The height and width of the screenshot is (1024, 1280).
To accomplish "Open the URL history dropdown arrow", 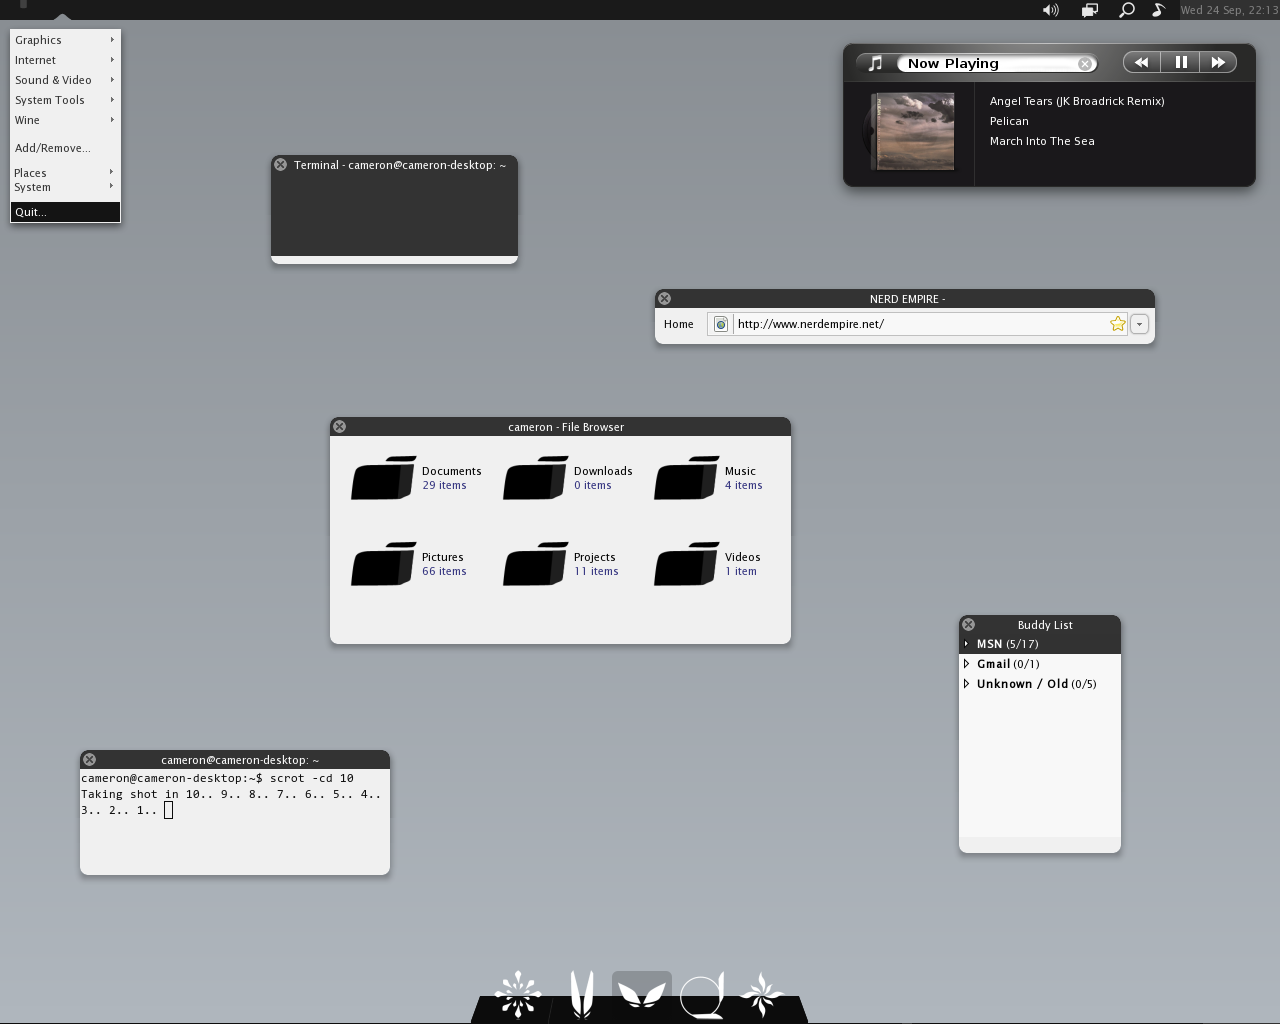I will (1139, 324).
